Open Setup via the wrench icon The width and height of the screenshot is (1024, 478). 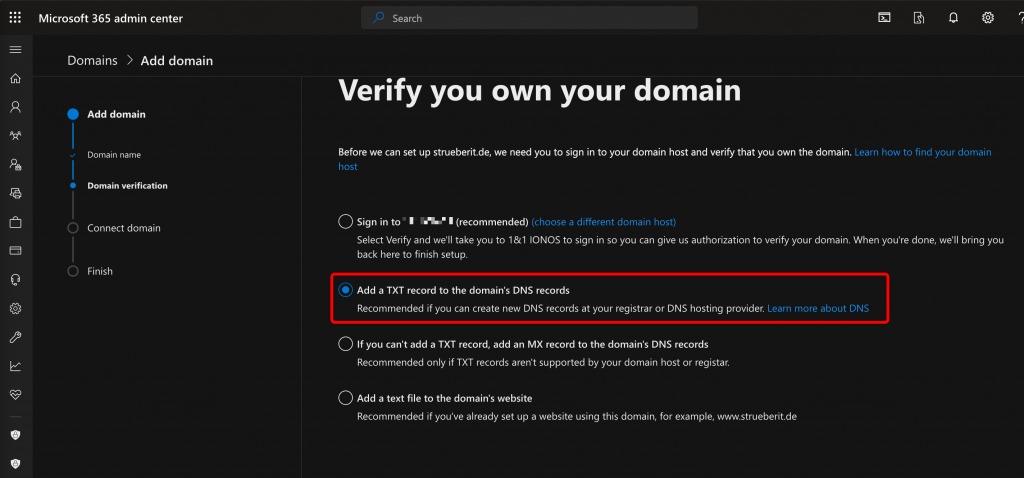point(15,337)
